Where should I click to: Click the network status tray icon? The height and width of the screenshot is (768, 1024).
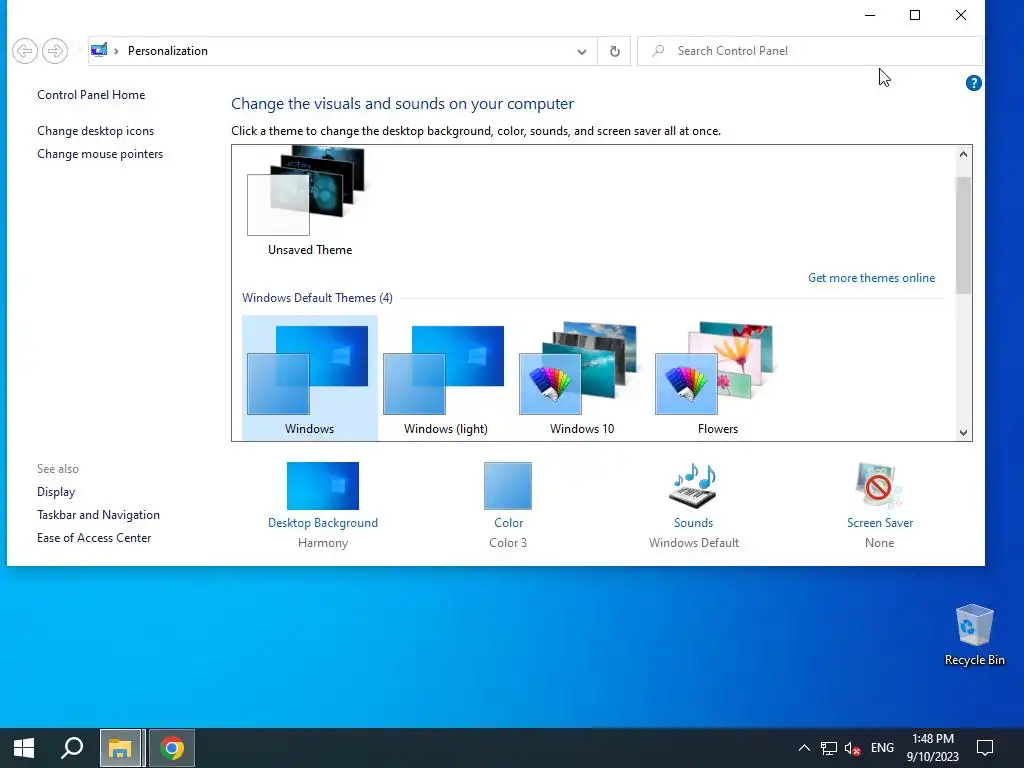coord(829,748)
